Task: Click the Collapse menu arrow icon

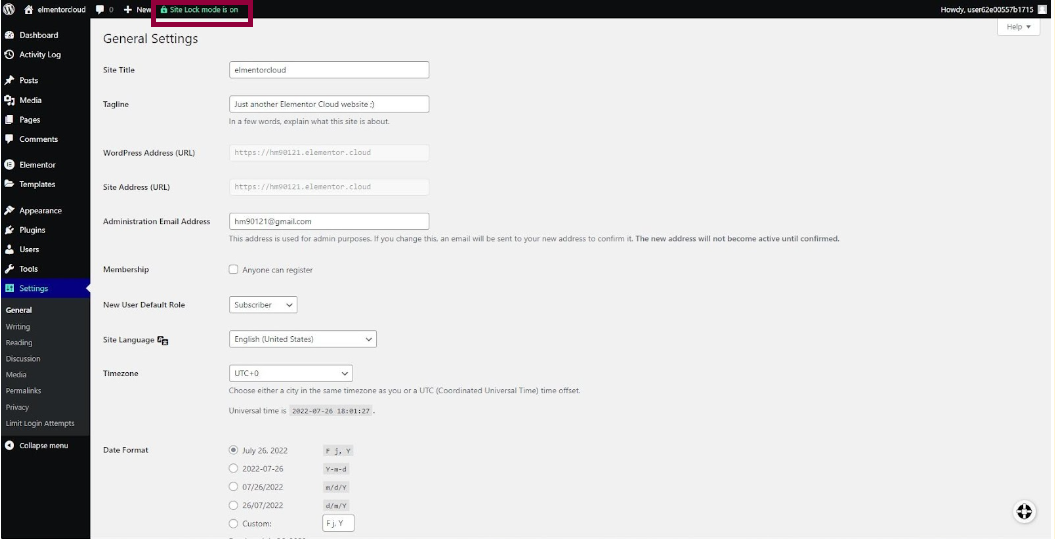Action: point(9,445)
